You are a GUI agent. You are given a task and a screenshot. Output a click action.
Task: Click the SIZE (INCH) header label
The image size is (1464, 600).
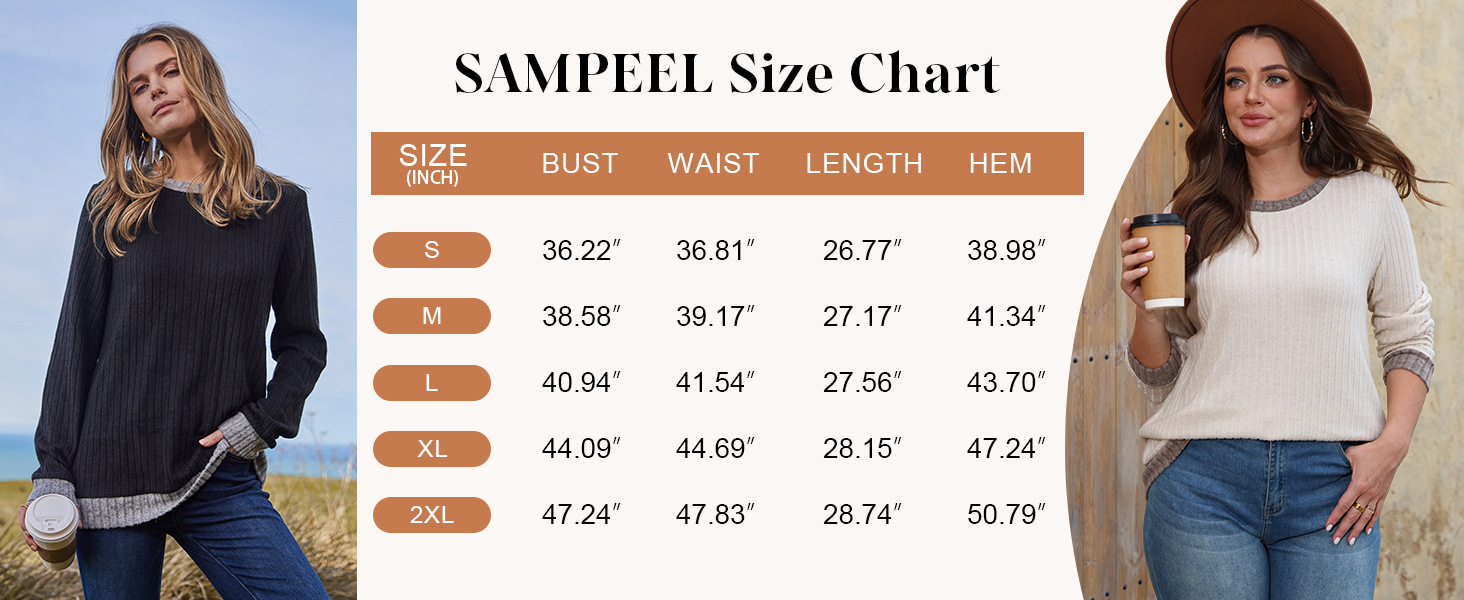tap(433, 164)
